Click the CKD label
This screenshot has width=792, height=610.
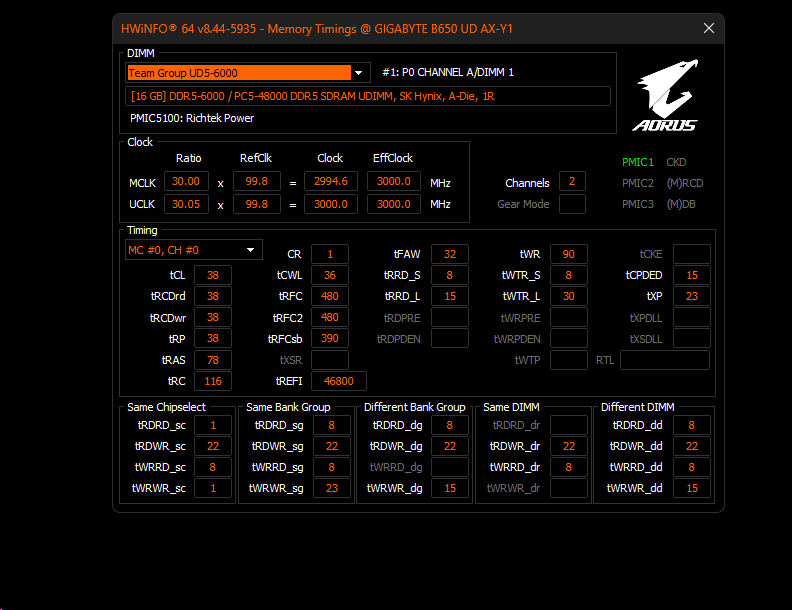tap(676, 162)
